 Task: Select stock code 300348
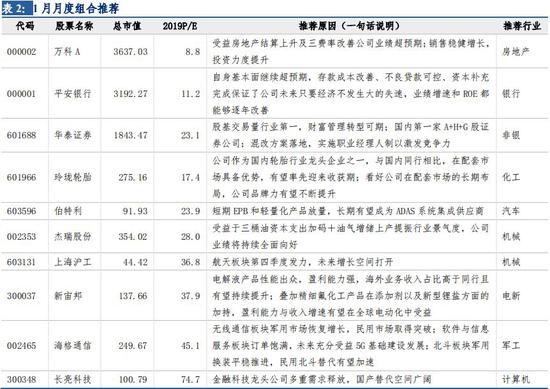point(21,379)
